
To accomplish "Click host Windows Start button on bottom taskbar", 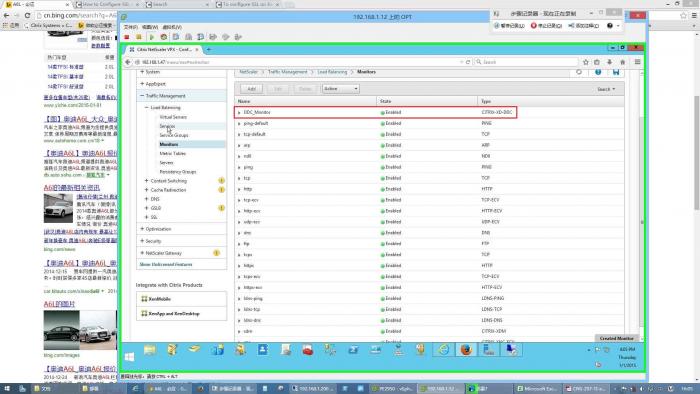I will [x=7, y=389].
